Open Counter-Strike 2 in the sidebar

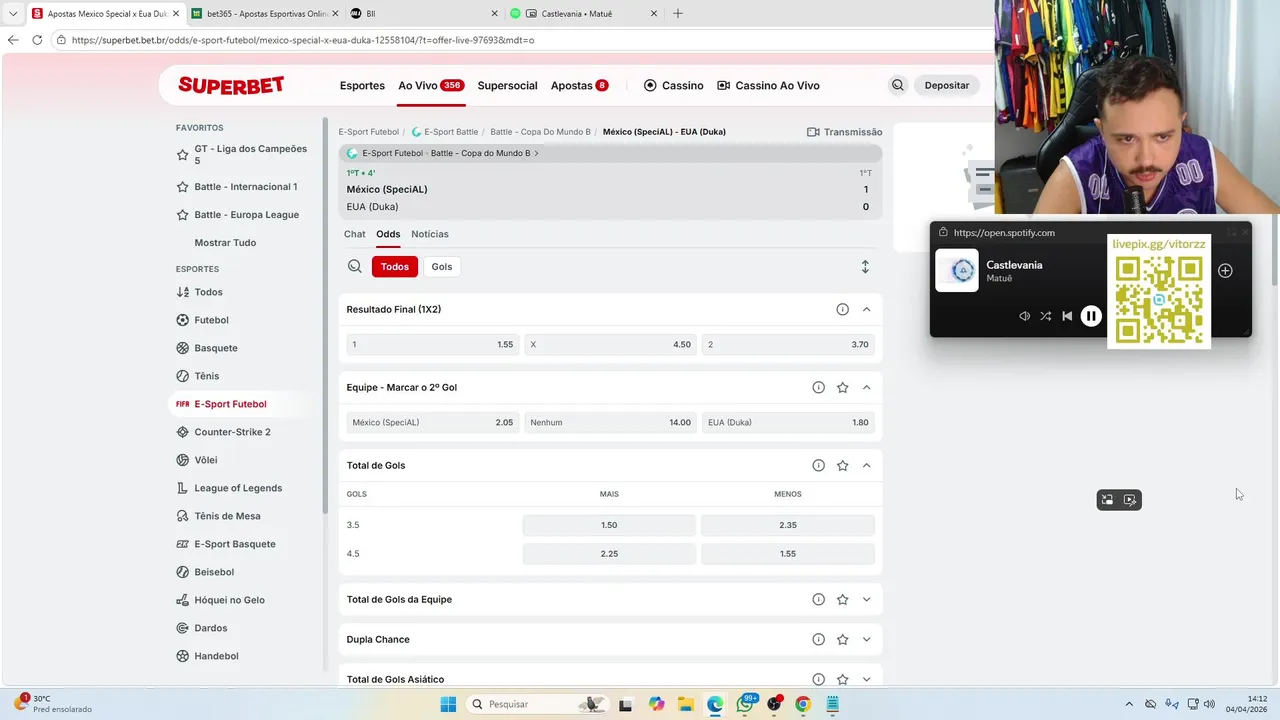(232, 432)
